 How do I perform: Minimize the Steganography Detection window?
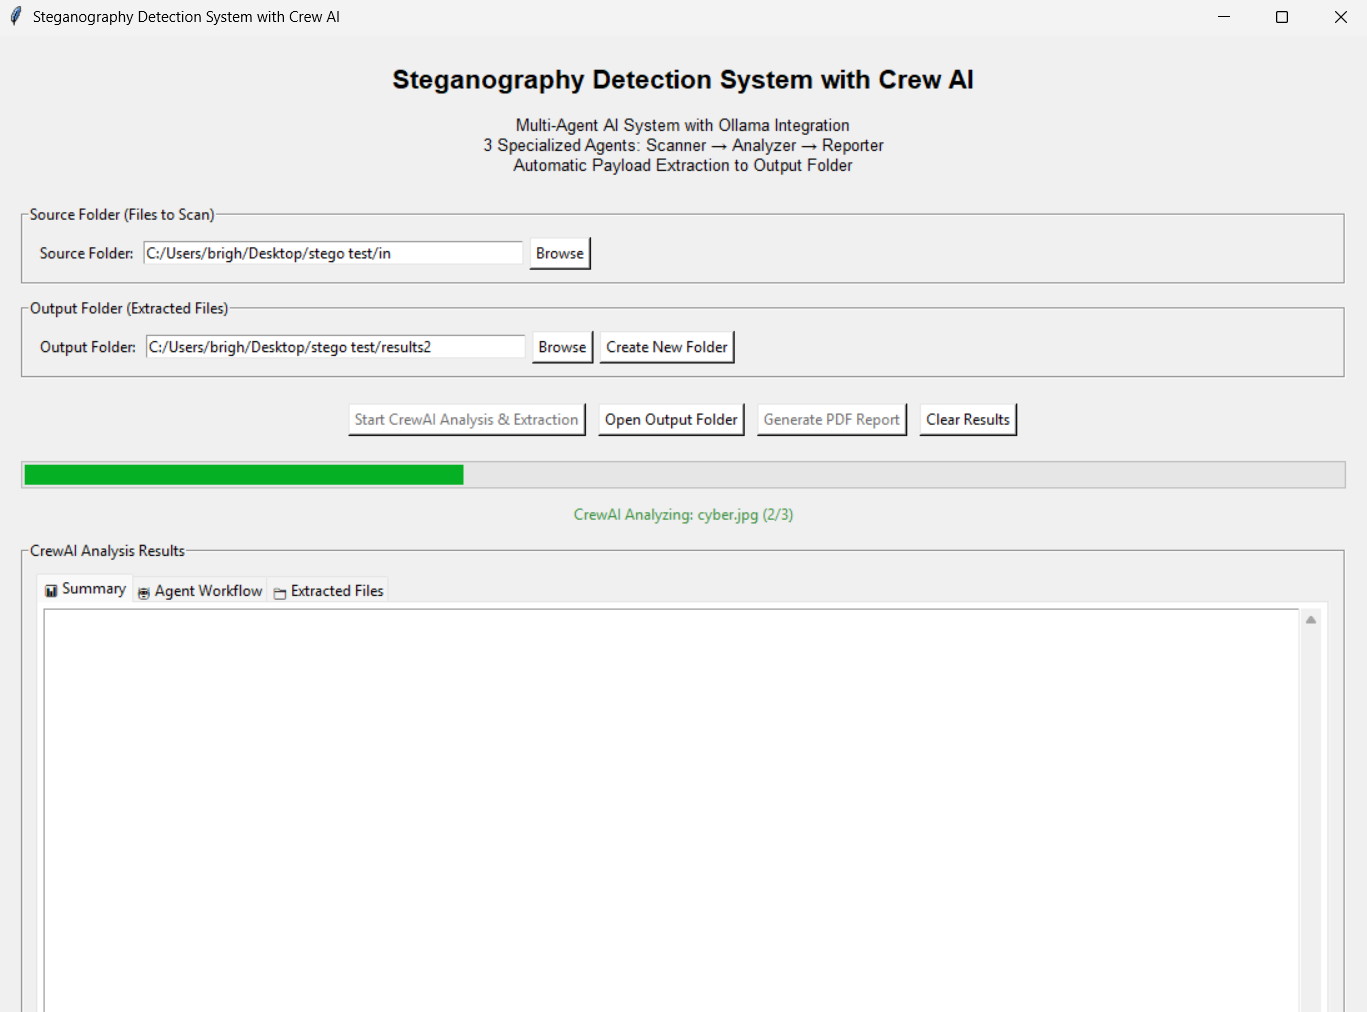click(x=1223, y=17)
